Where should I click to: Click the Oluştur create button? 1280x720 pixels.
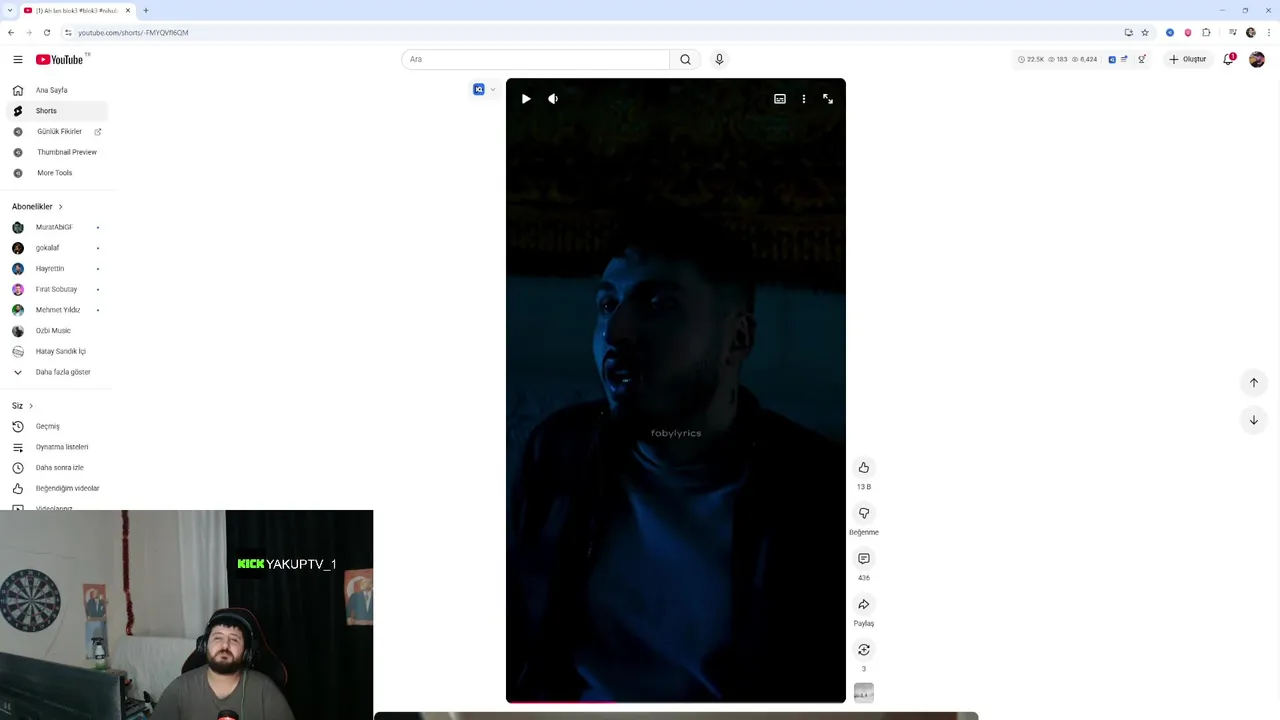1188,59
